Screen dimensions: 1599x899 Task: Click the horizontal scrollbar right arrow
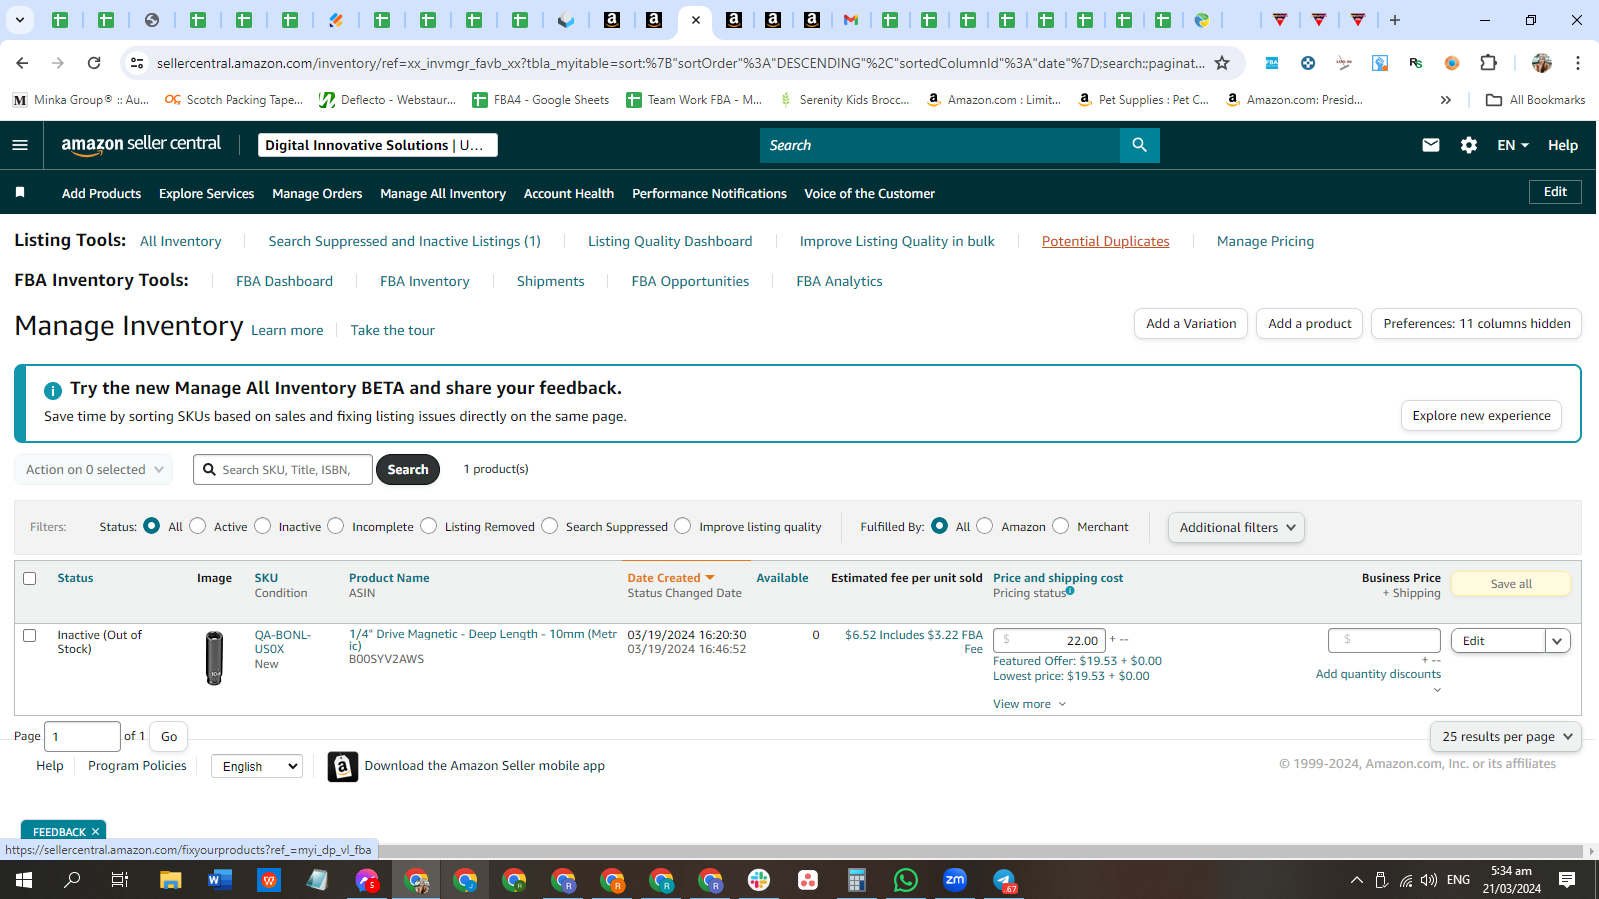pyautogui.click(x=1591, y=852)
